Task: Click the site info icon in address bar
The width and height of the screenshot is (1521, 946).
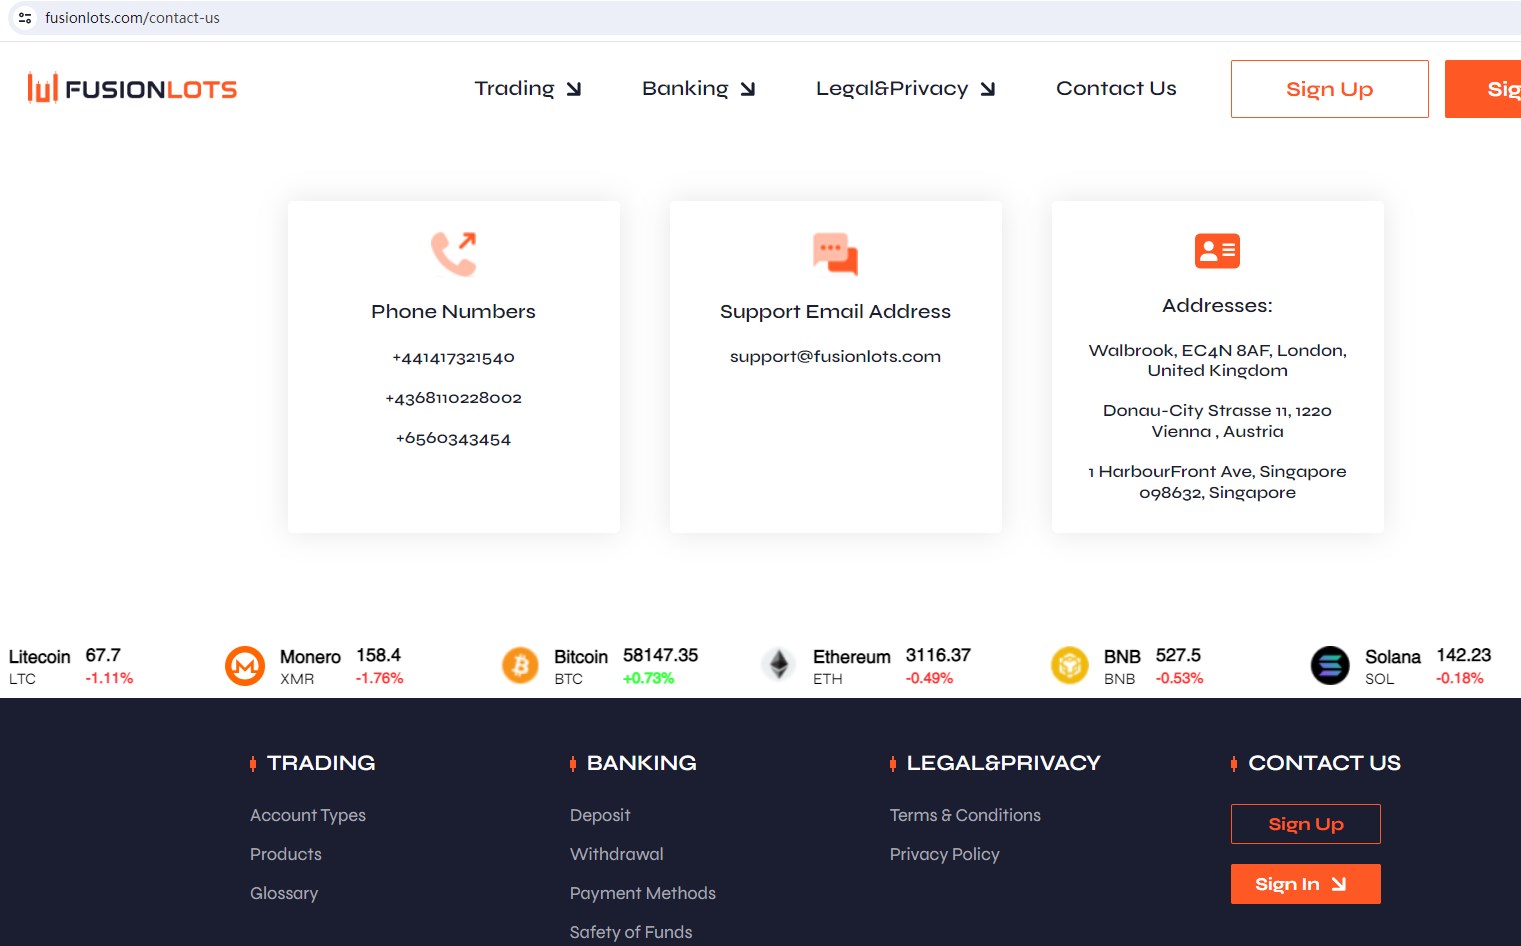Action: click(25, 18)
